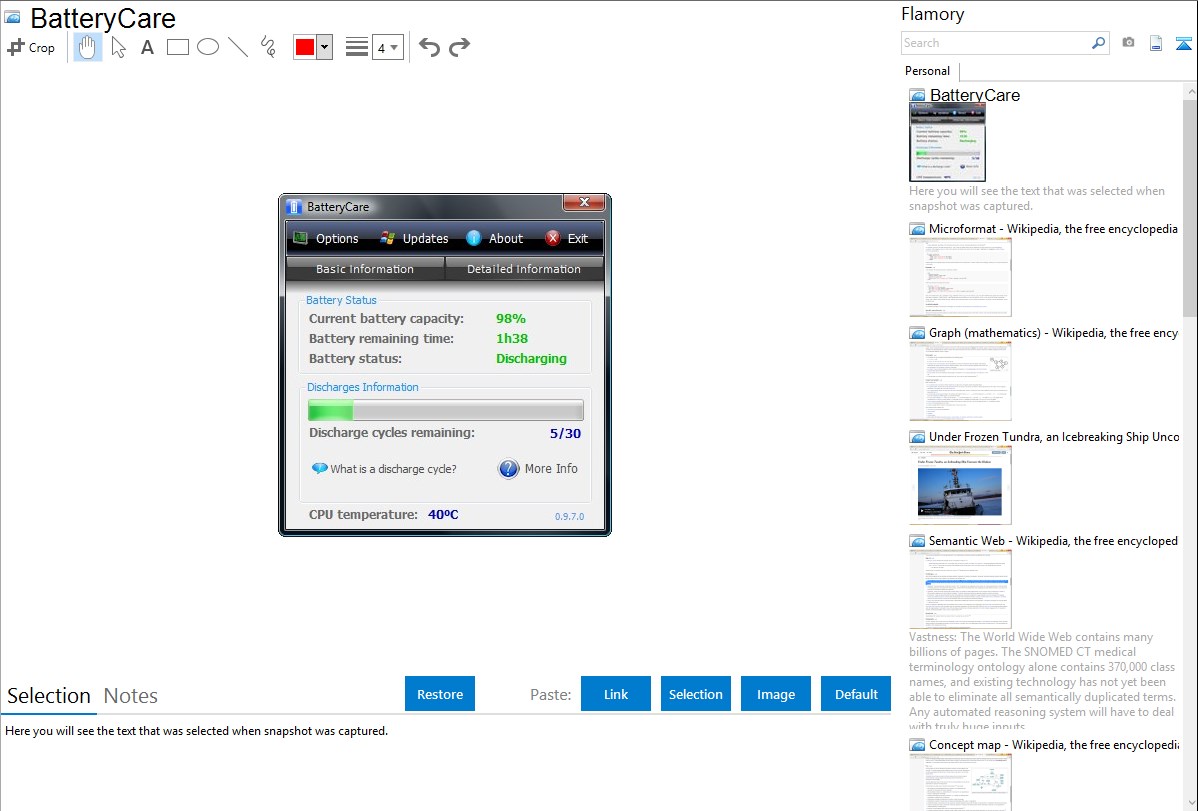
Task: Select the Crop tool
Action: pos(31,47)
